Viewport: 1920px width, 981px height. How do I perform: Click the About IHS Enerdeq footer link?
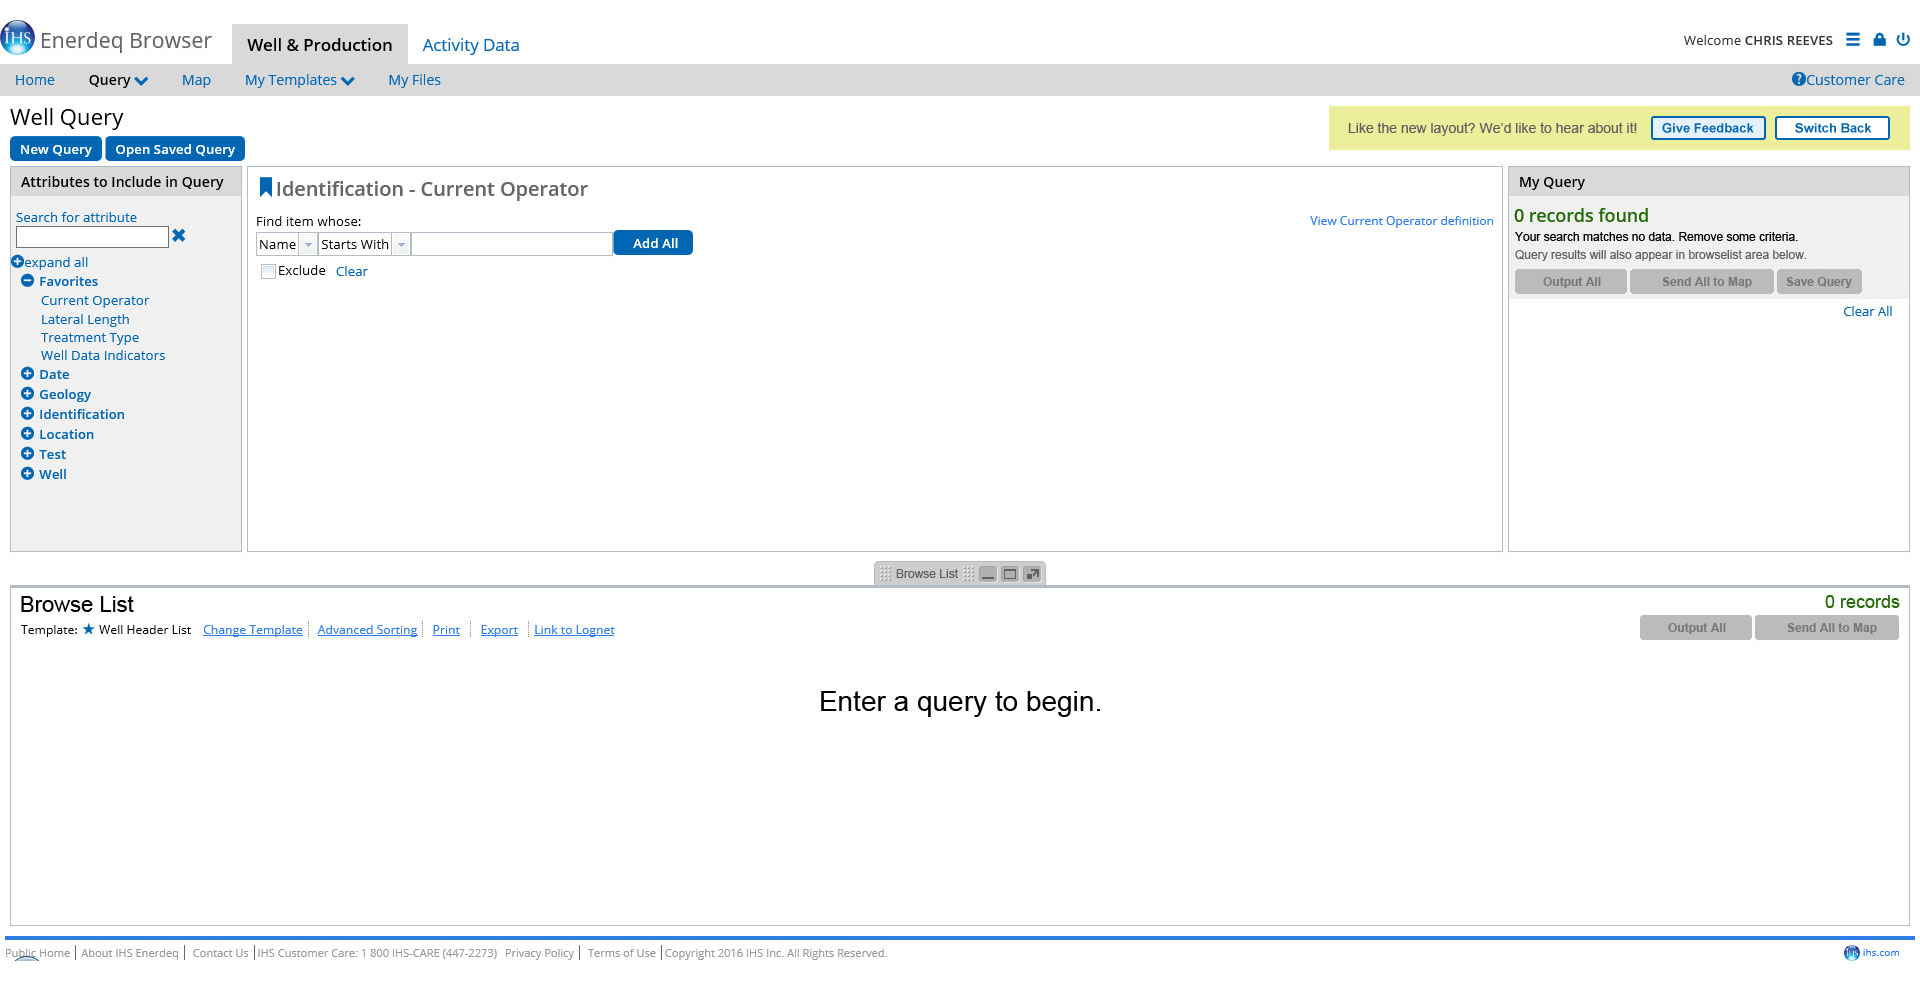(x=129, y=953)
